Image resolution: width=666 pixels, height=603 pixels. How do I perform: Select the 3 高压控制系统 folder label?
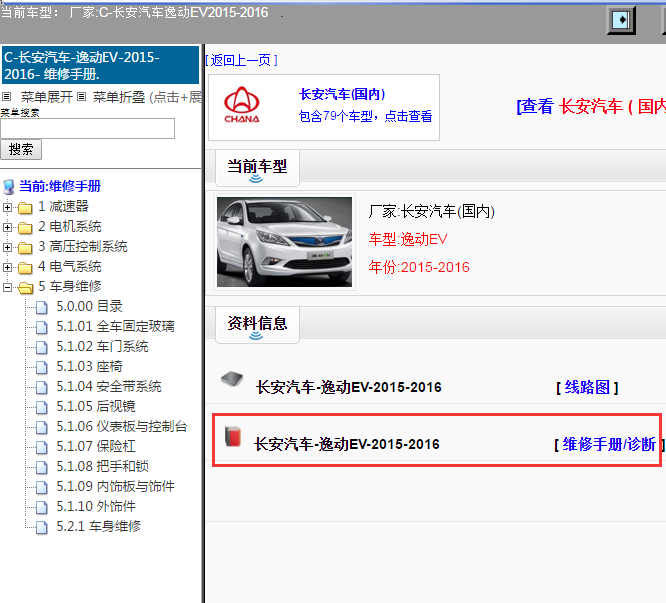tap(82, 246)
